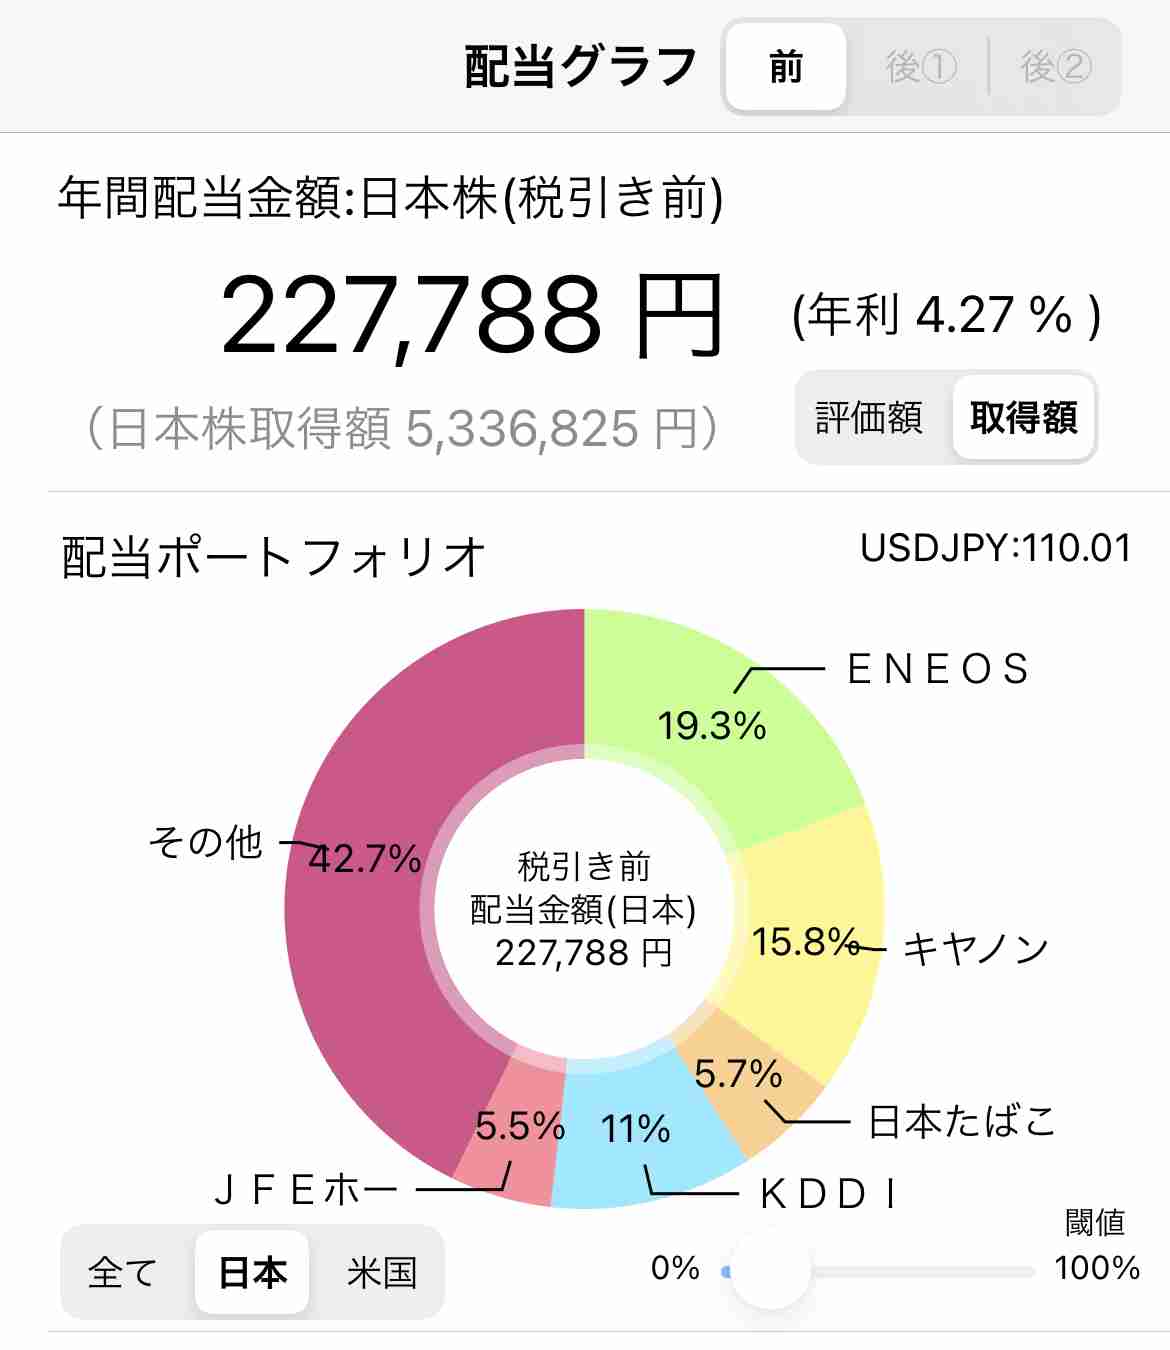
Task: Click the ENEOS chart label
Action: tap(938, 669)
